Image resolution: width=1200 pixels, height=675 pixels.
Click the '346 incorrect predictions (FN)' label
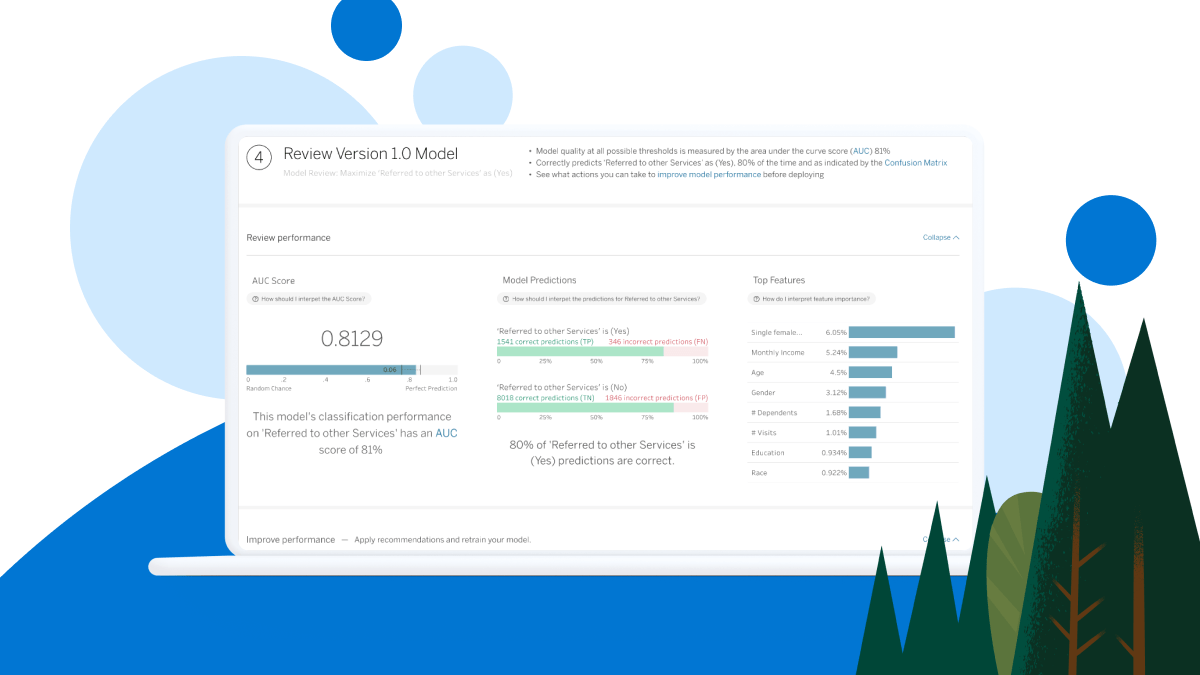(x=657, y=342)
